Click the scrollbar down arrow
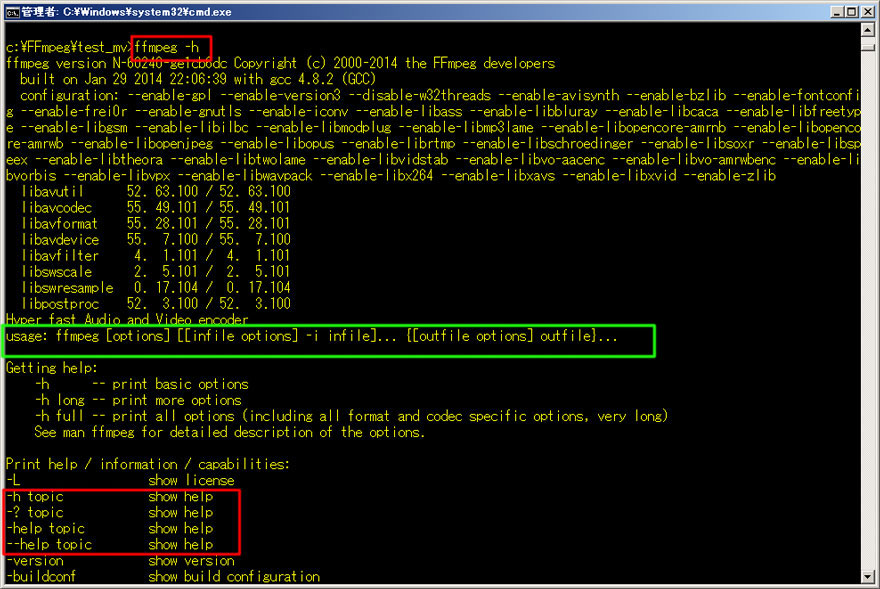The width and height of the screenshot is (880, 589). coord(868,577)
